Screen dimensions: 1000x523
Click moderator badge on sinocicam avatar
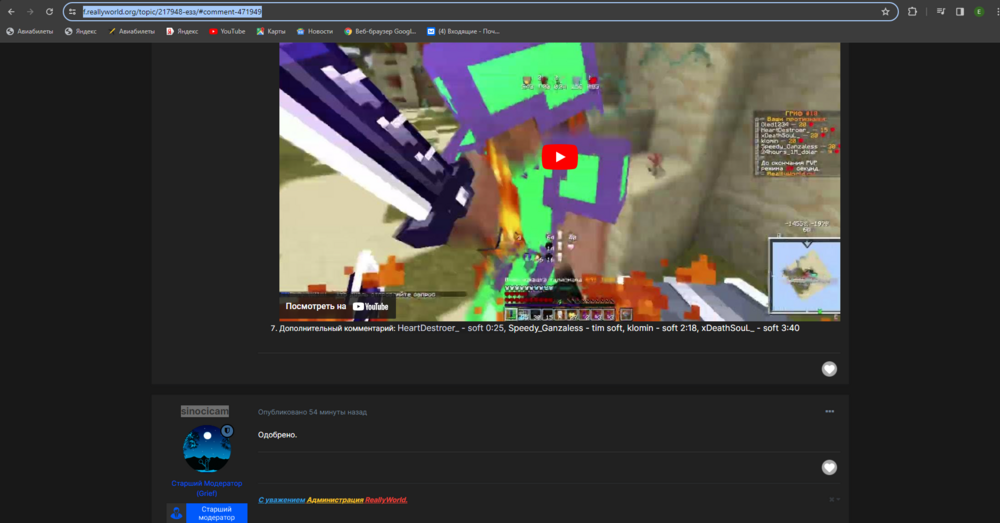pos(227,431)
